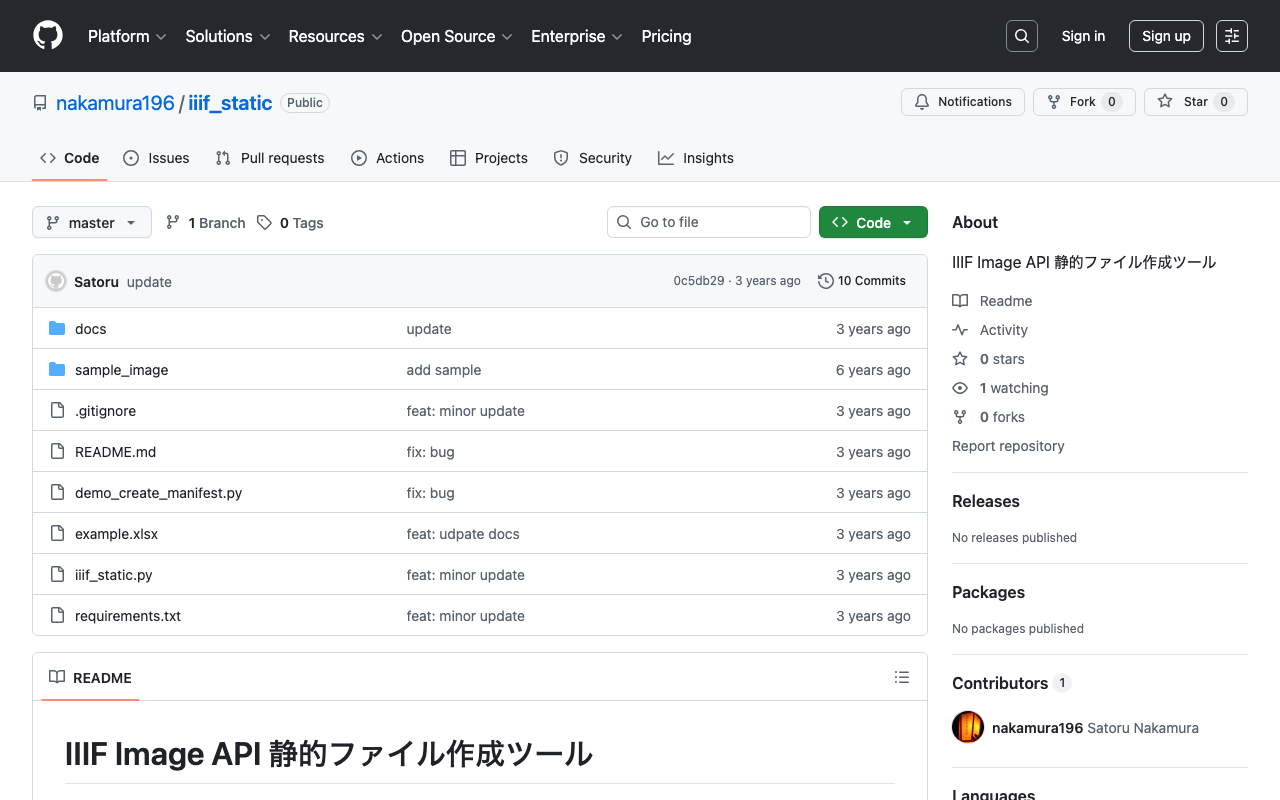Expand the Resources menu in the header
Viewport: 1280px width, 800px height.
[335, 36]
